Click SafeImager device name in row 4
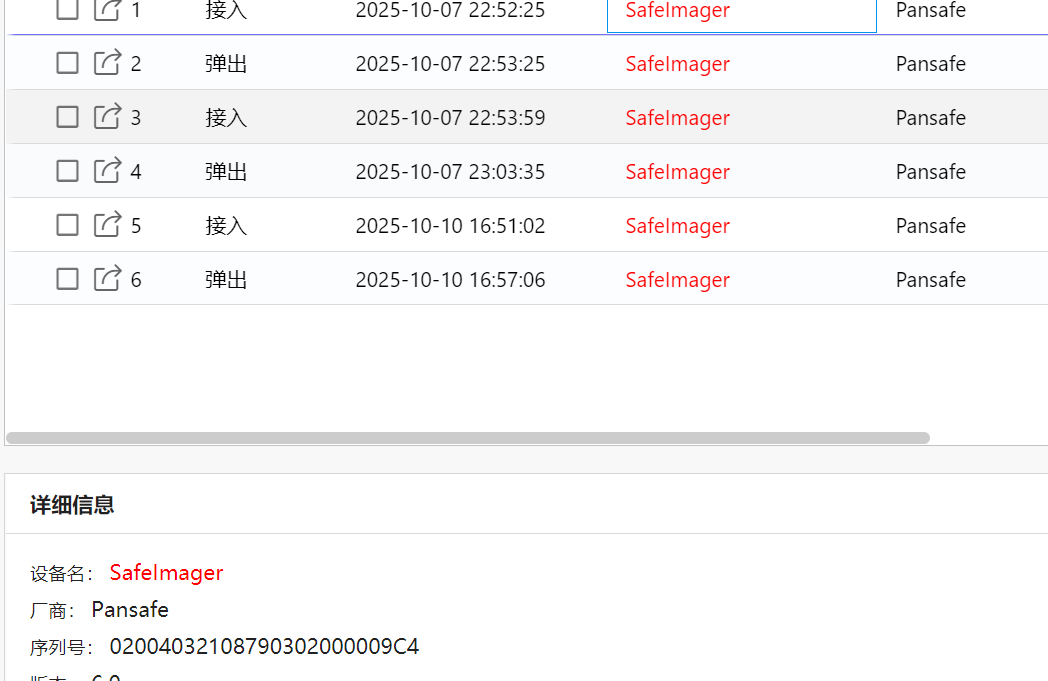 pos(677,172)
